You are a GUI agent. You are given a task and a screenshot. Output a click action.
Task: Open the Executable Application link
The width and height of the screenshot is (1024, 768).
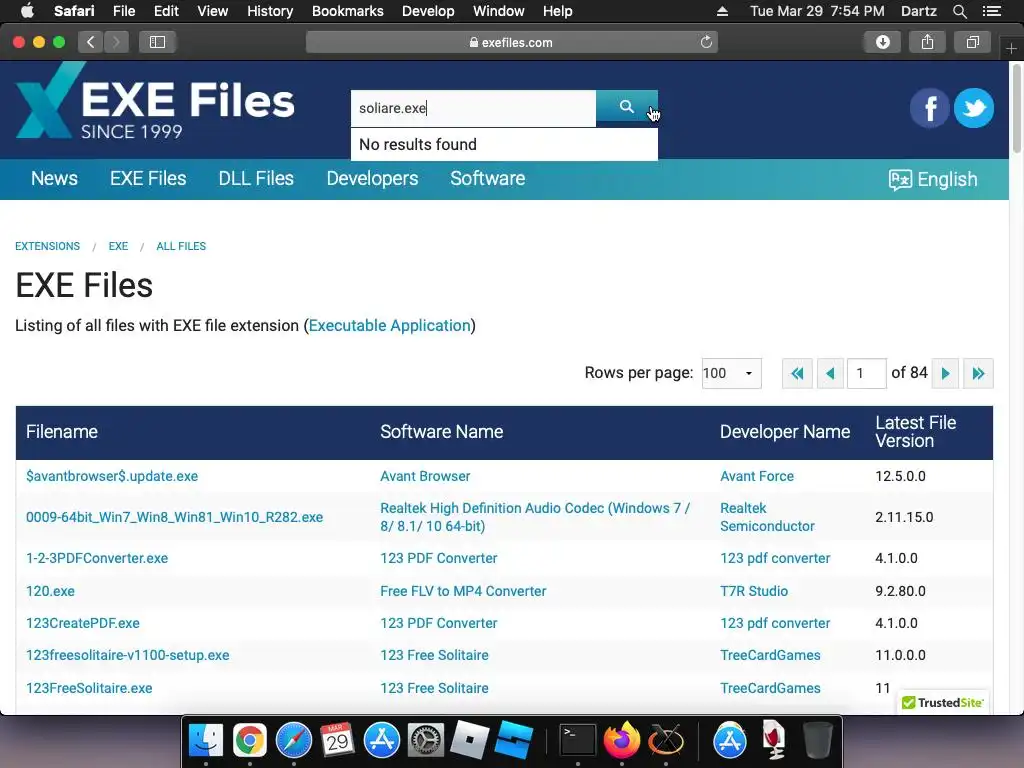pyautogui.click(x=390, y=325)
